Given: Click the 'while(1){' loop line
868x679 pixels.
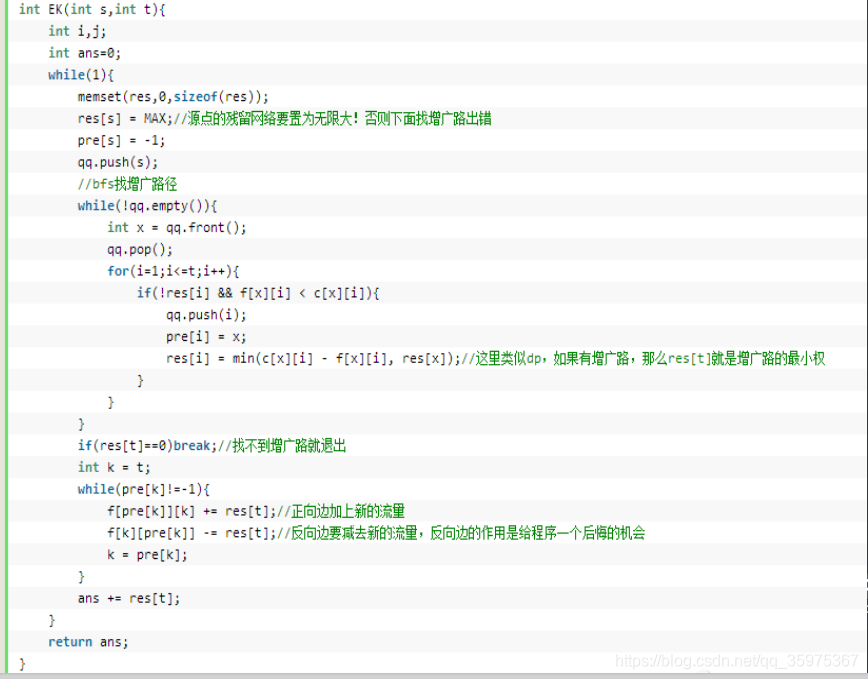Looking at the screenshot, I should pos(81,75).
